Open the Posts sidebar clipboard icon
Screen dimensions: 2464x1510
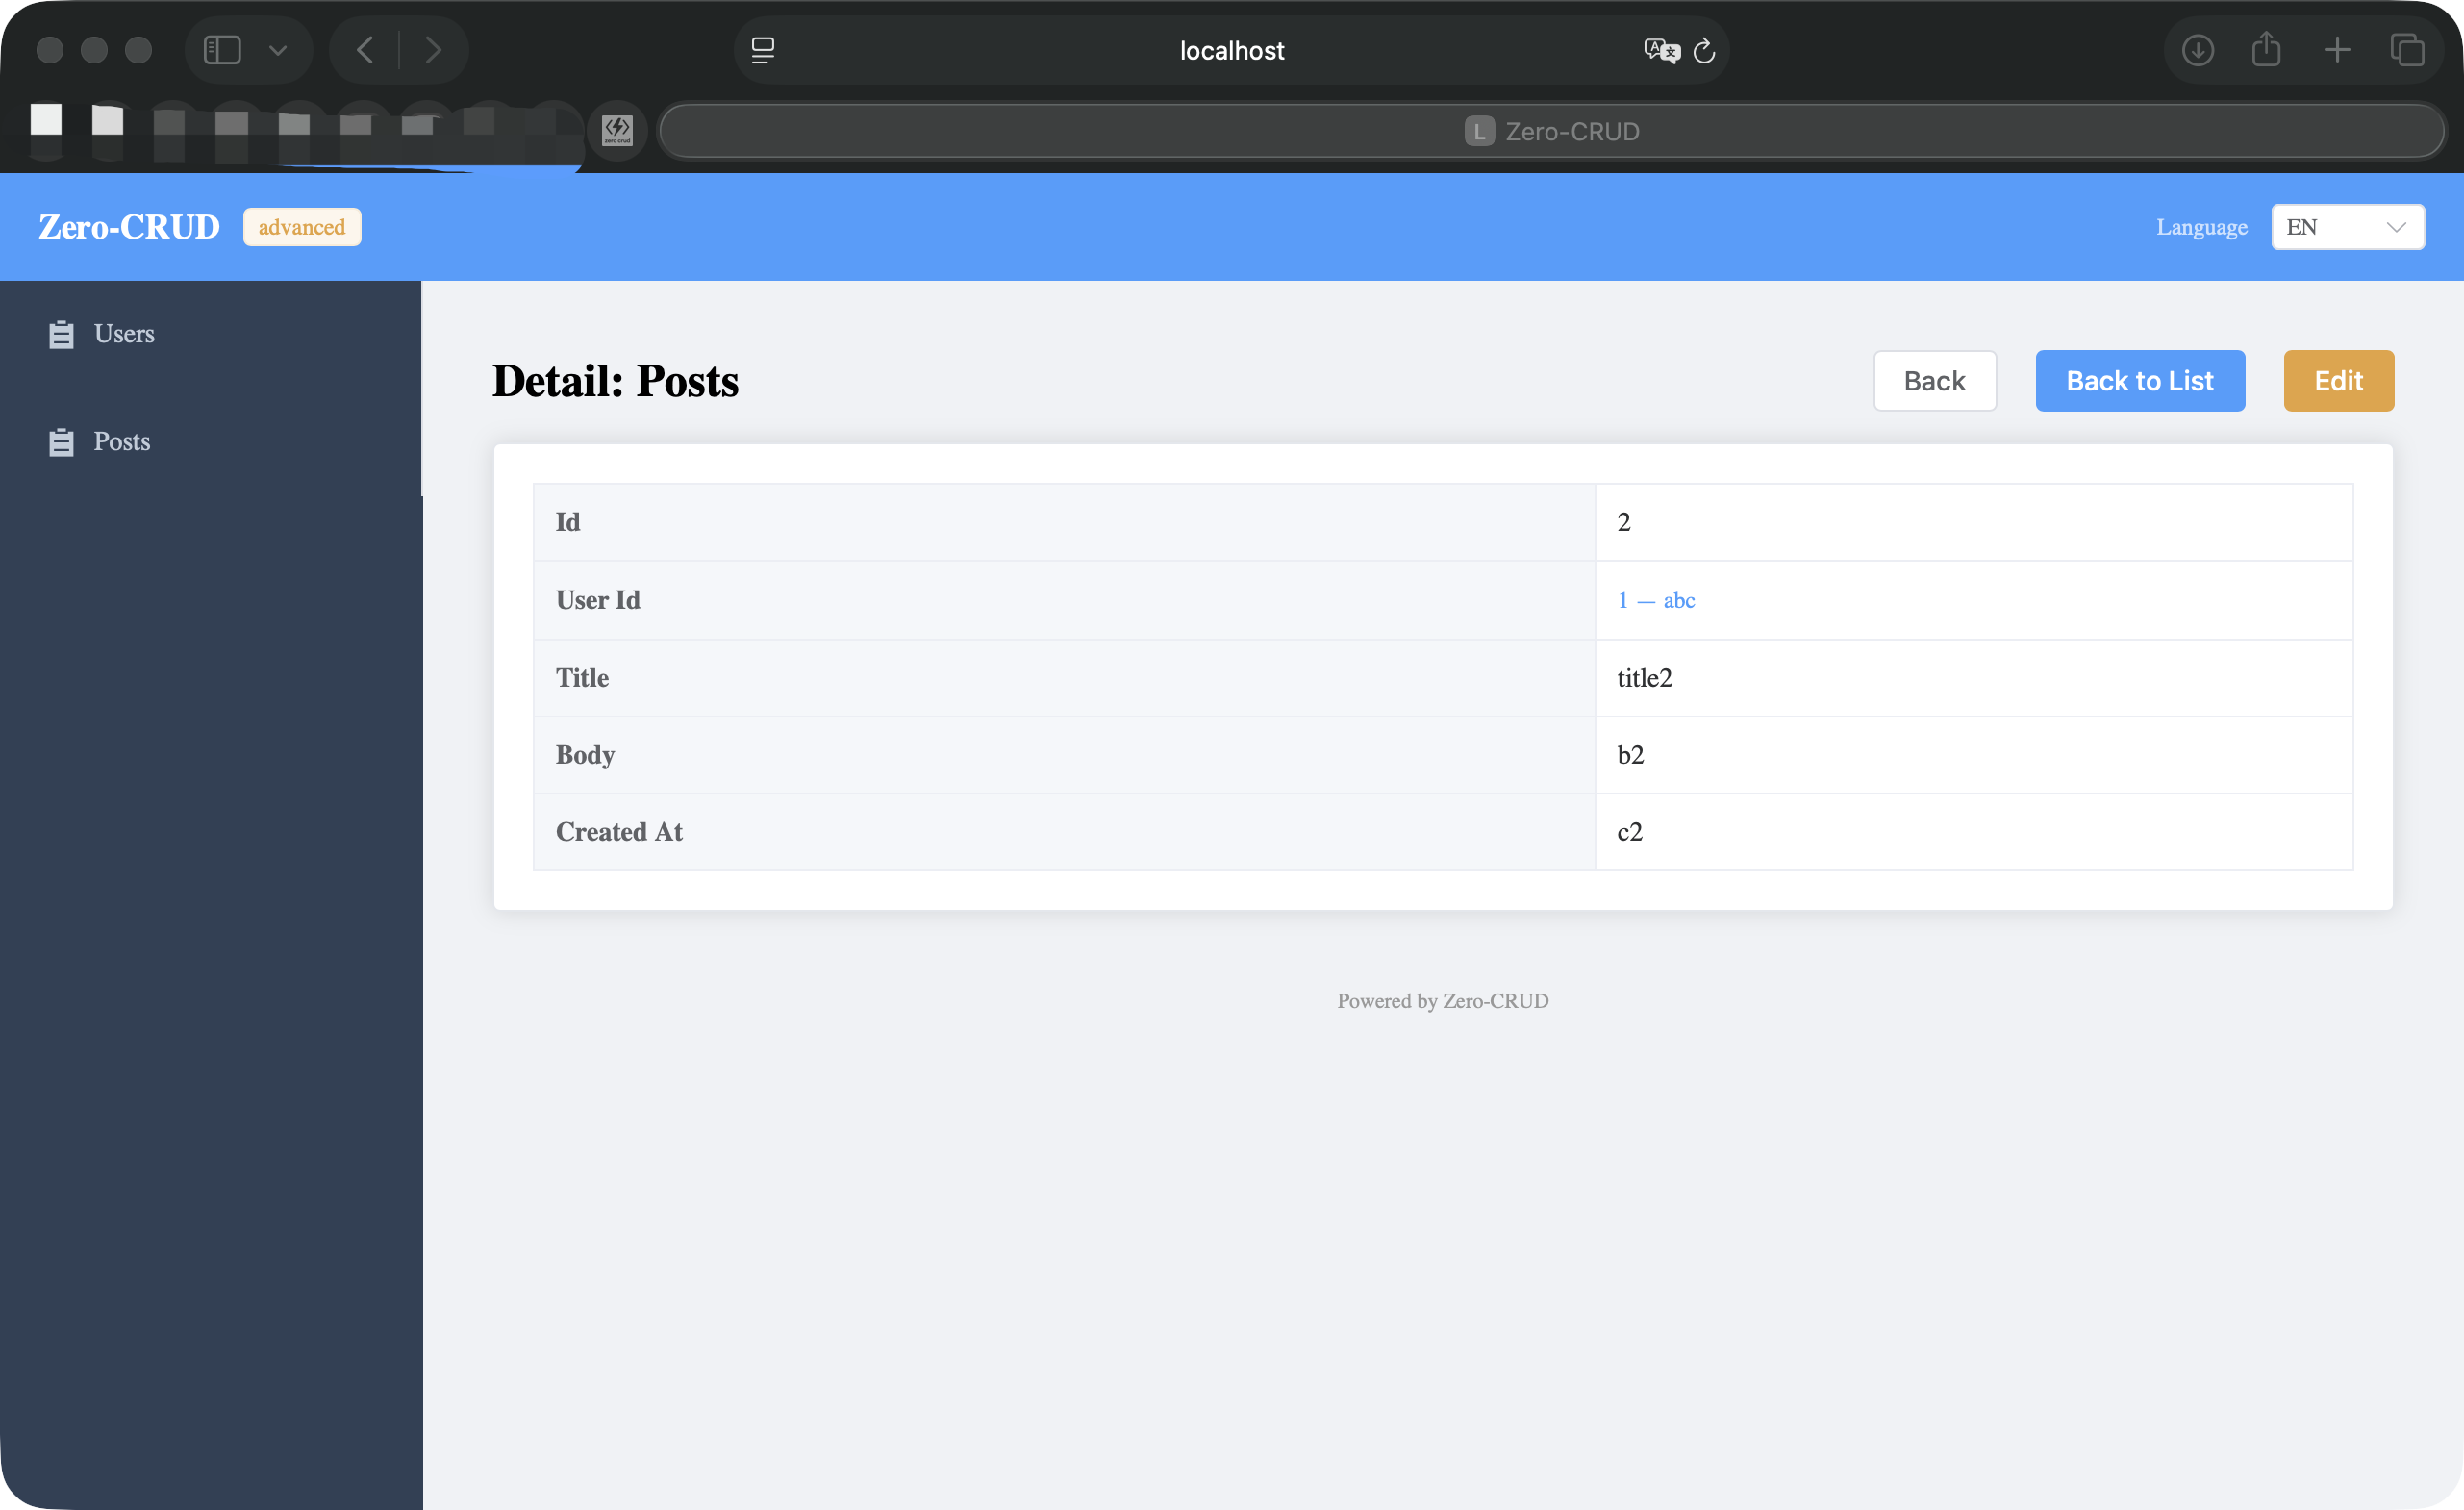coord(61,442)
